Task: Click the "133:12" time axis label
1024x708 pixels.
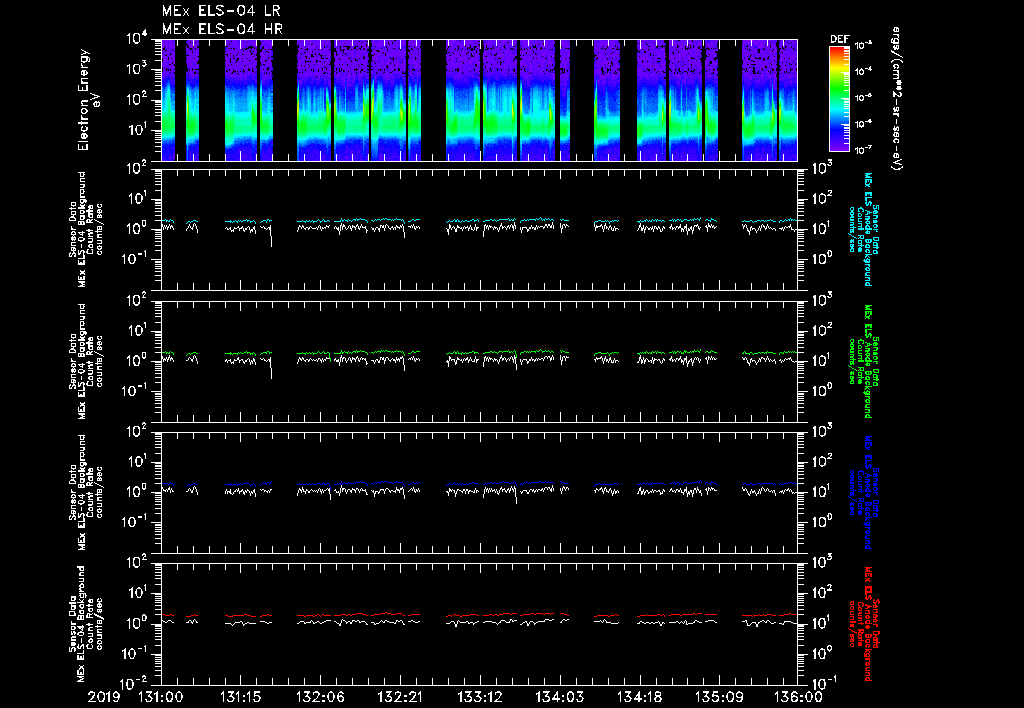Action: (479, 697)
